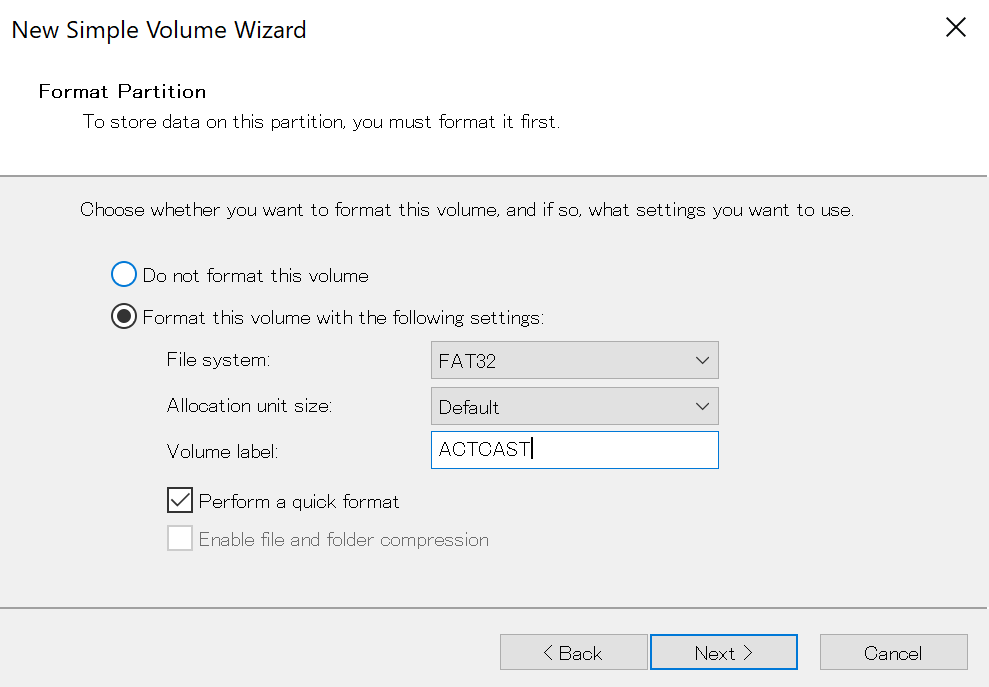
Task: Click the "Perform a quick format" label text
Action: (x=299, y=501)
